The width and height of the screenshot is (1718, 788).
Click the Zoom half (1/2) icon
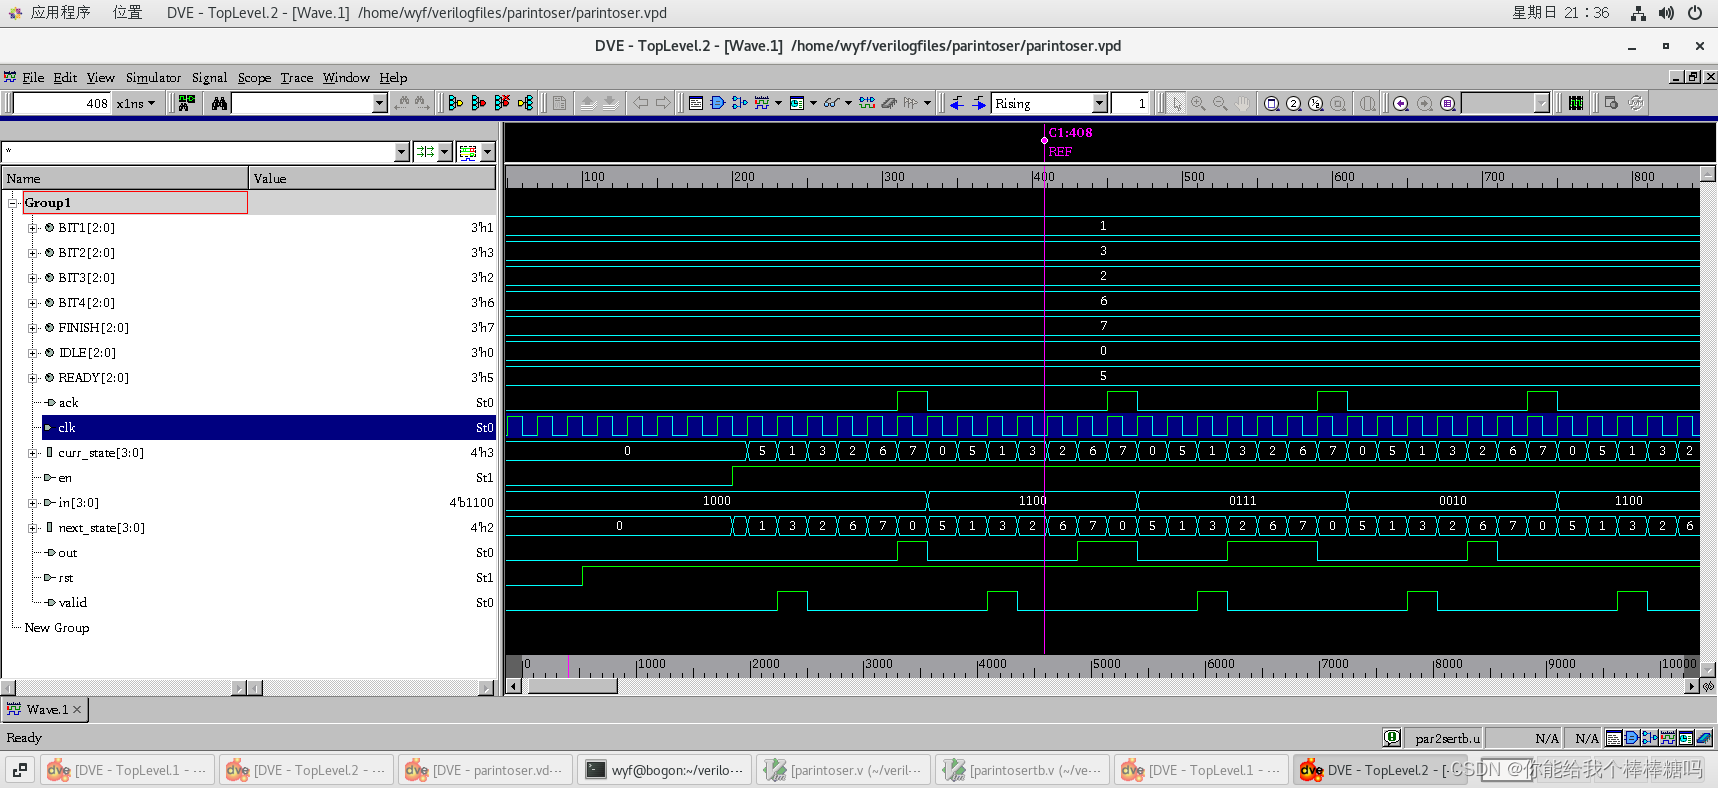[x=1316, y=103]
